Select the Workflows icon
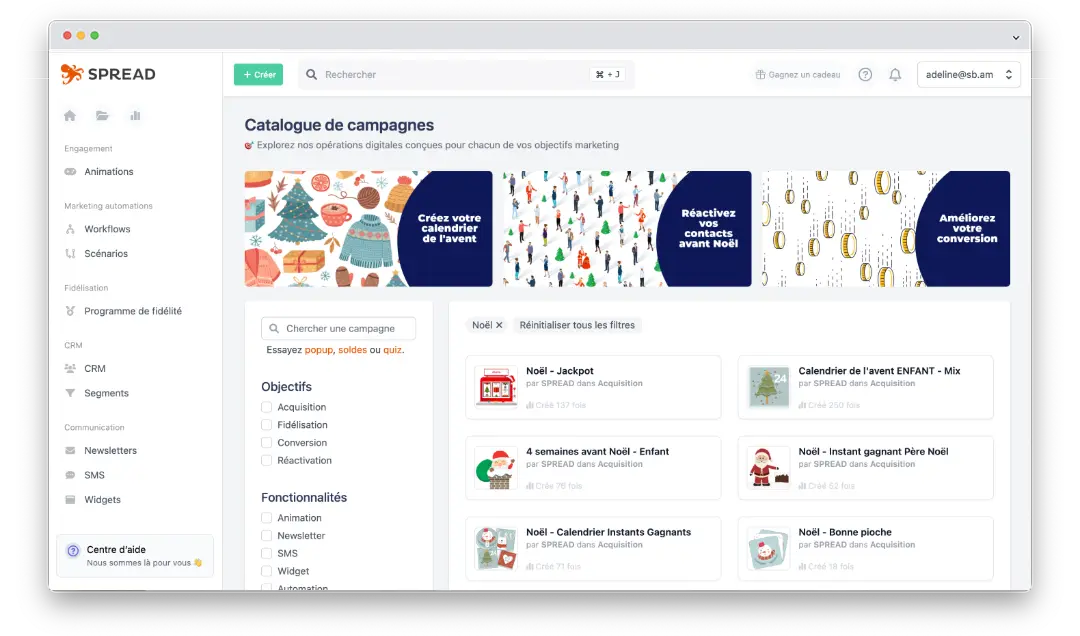The width and height of the screenshot is (1080, 636). pyautogui.click(x=69, y=229)
